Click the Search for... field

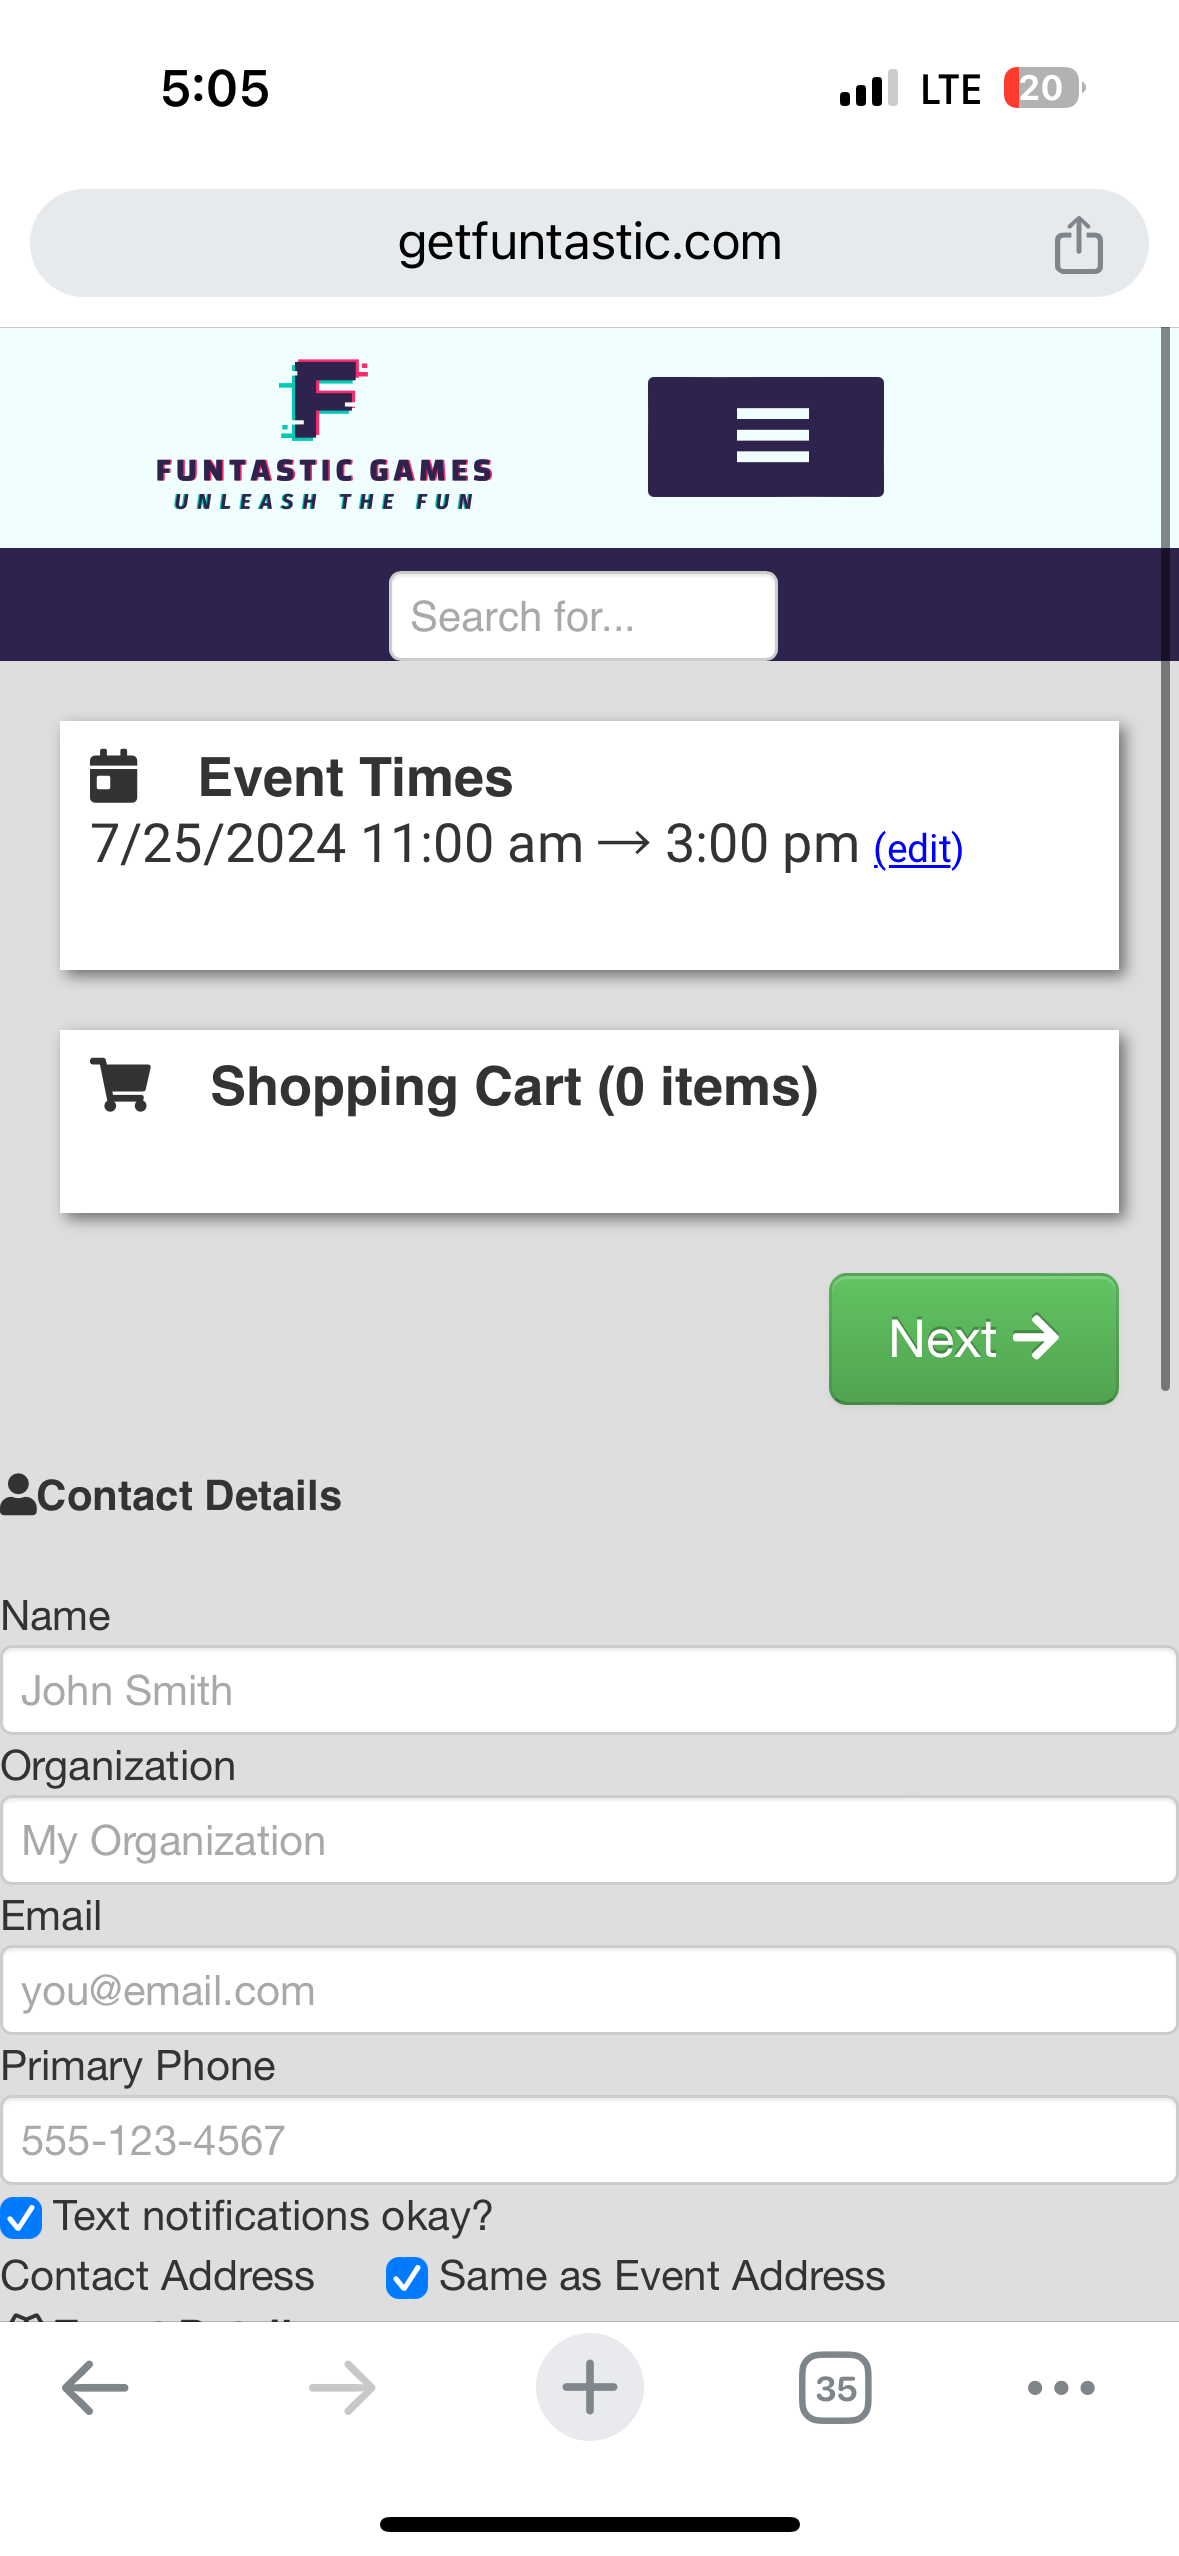[x=583, y=616]
